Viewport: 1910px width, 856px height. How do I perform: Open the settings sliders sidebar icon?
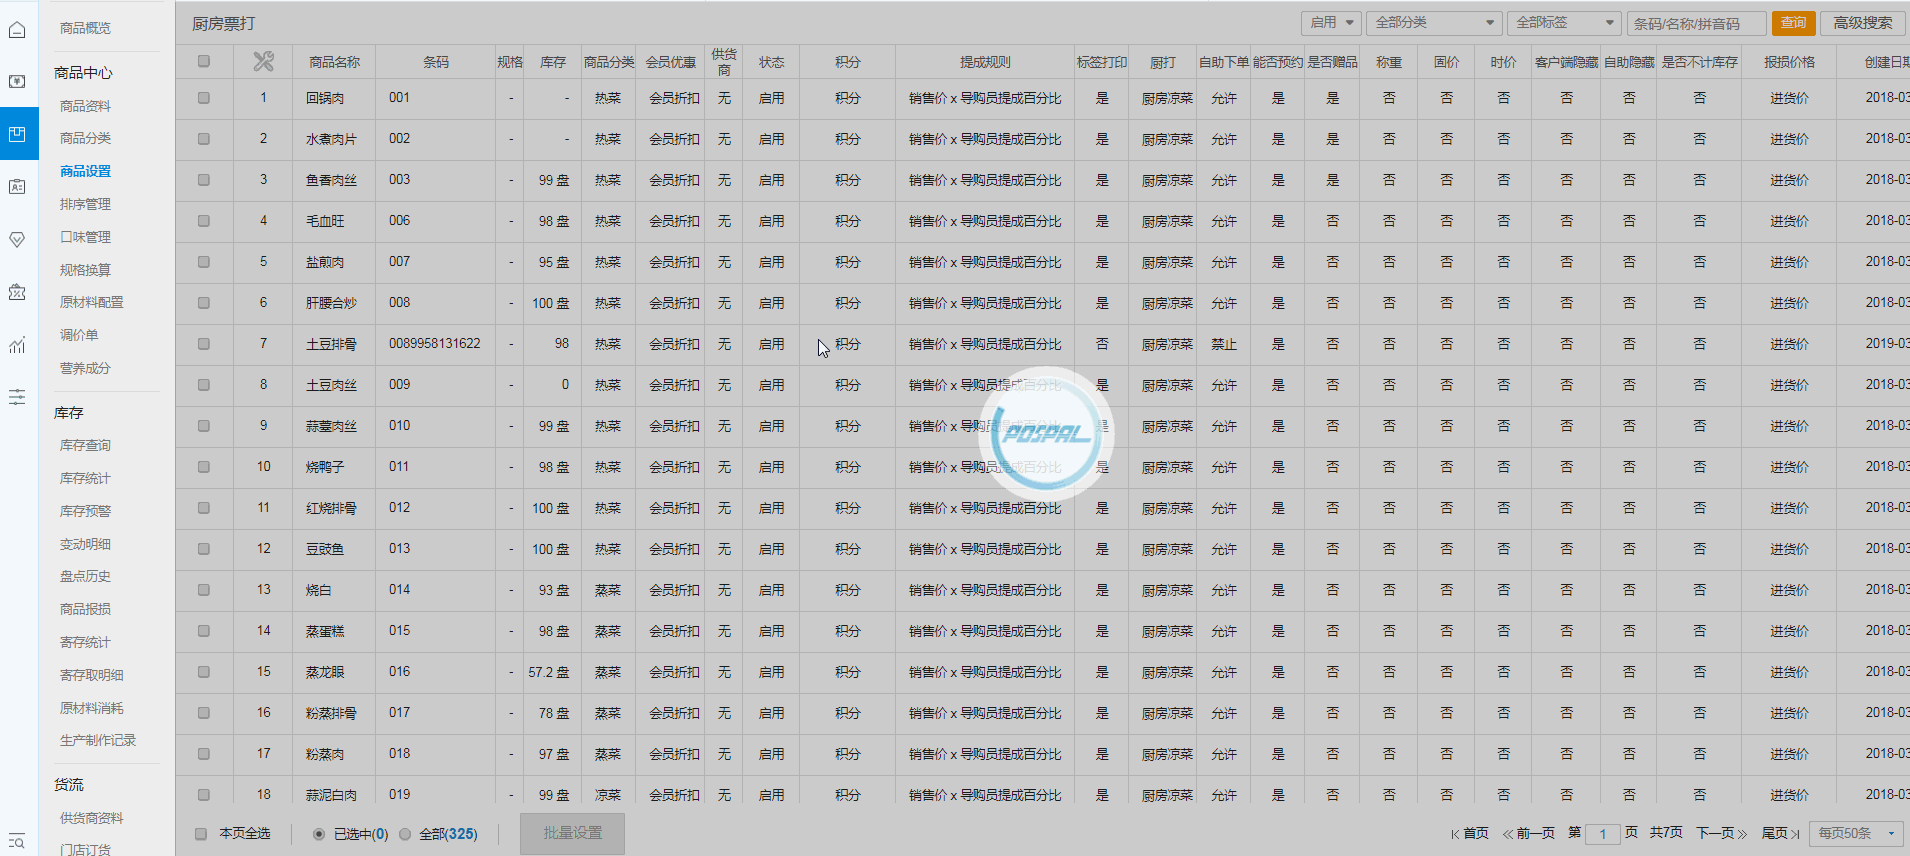tap(17, 397)
